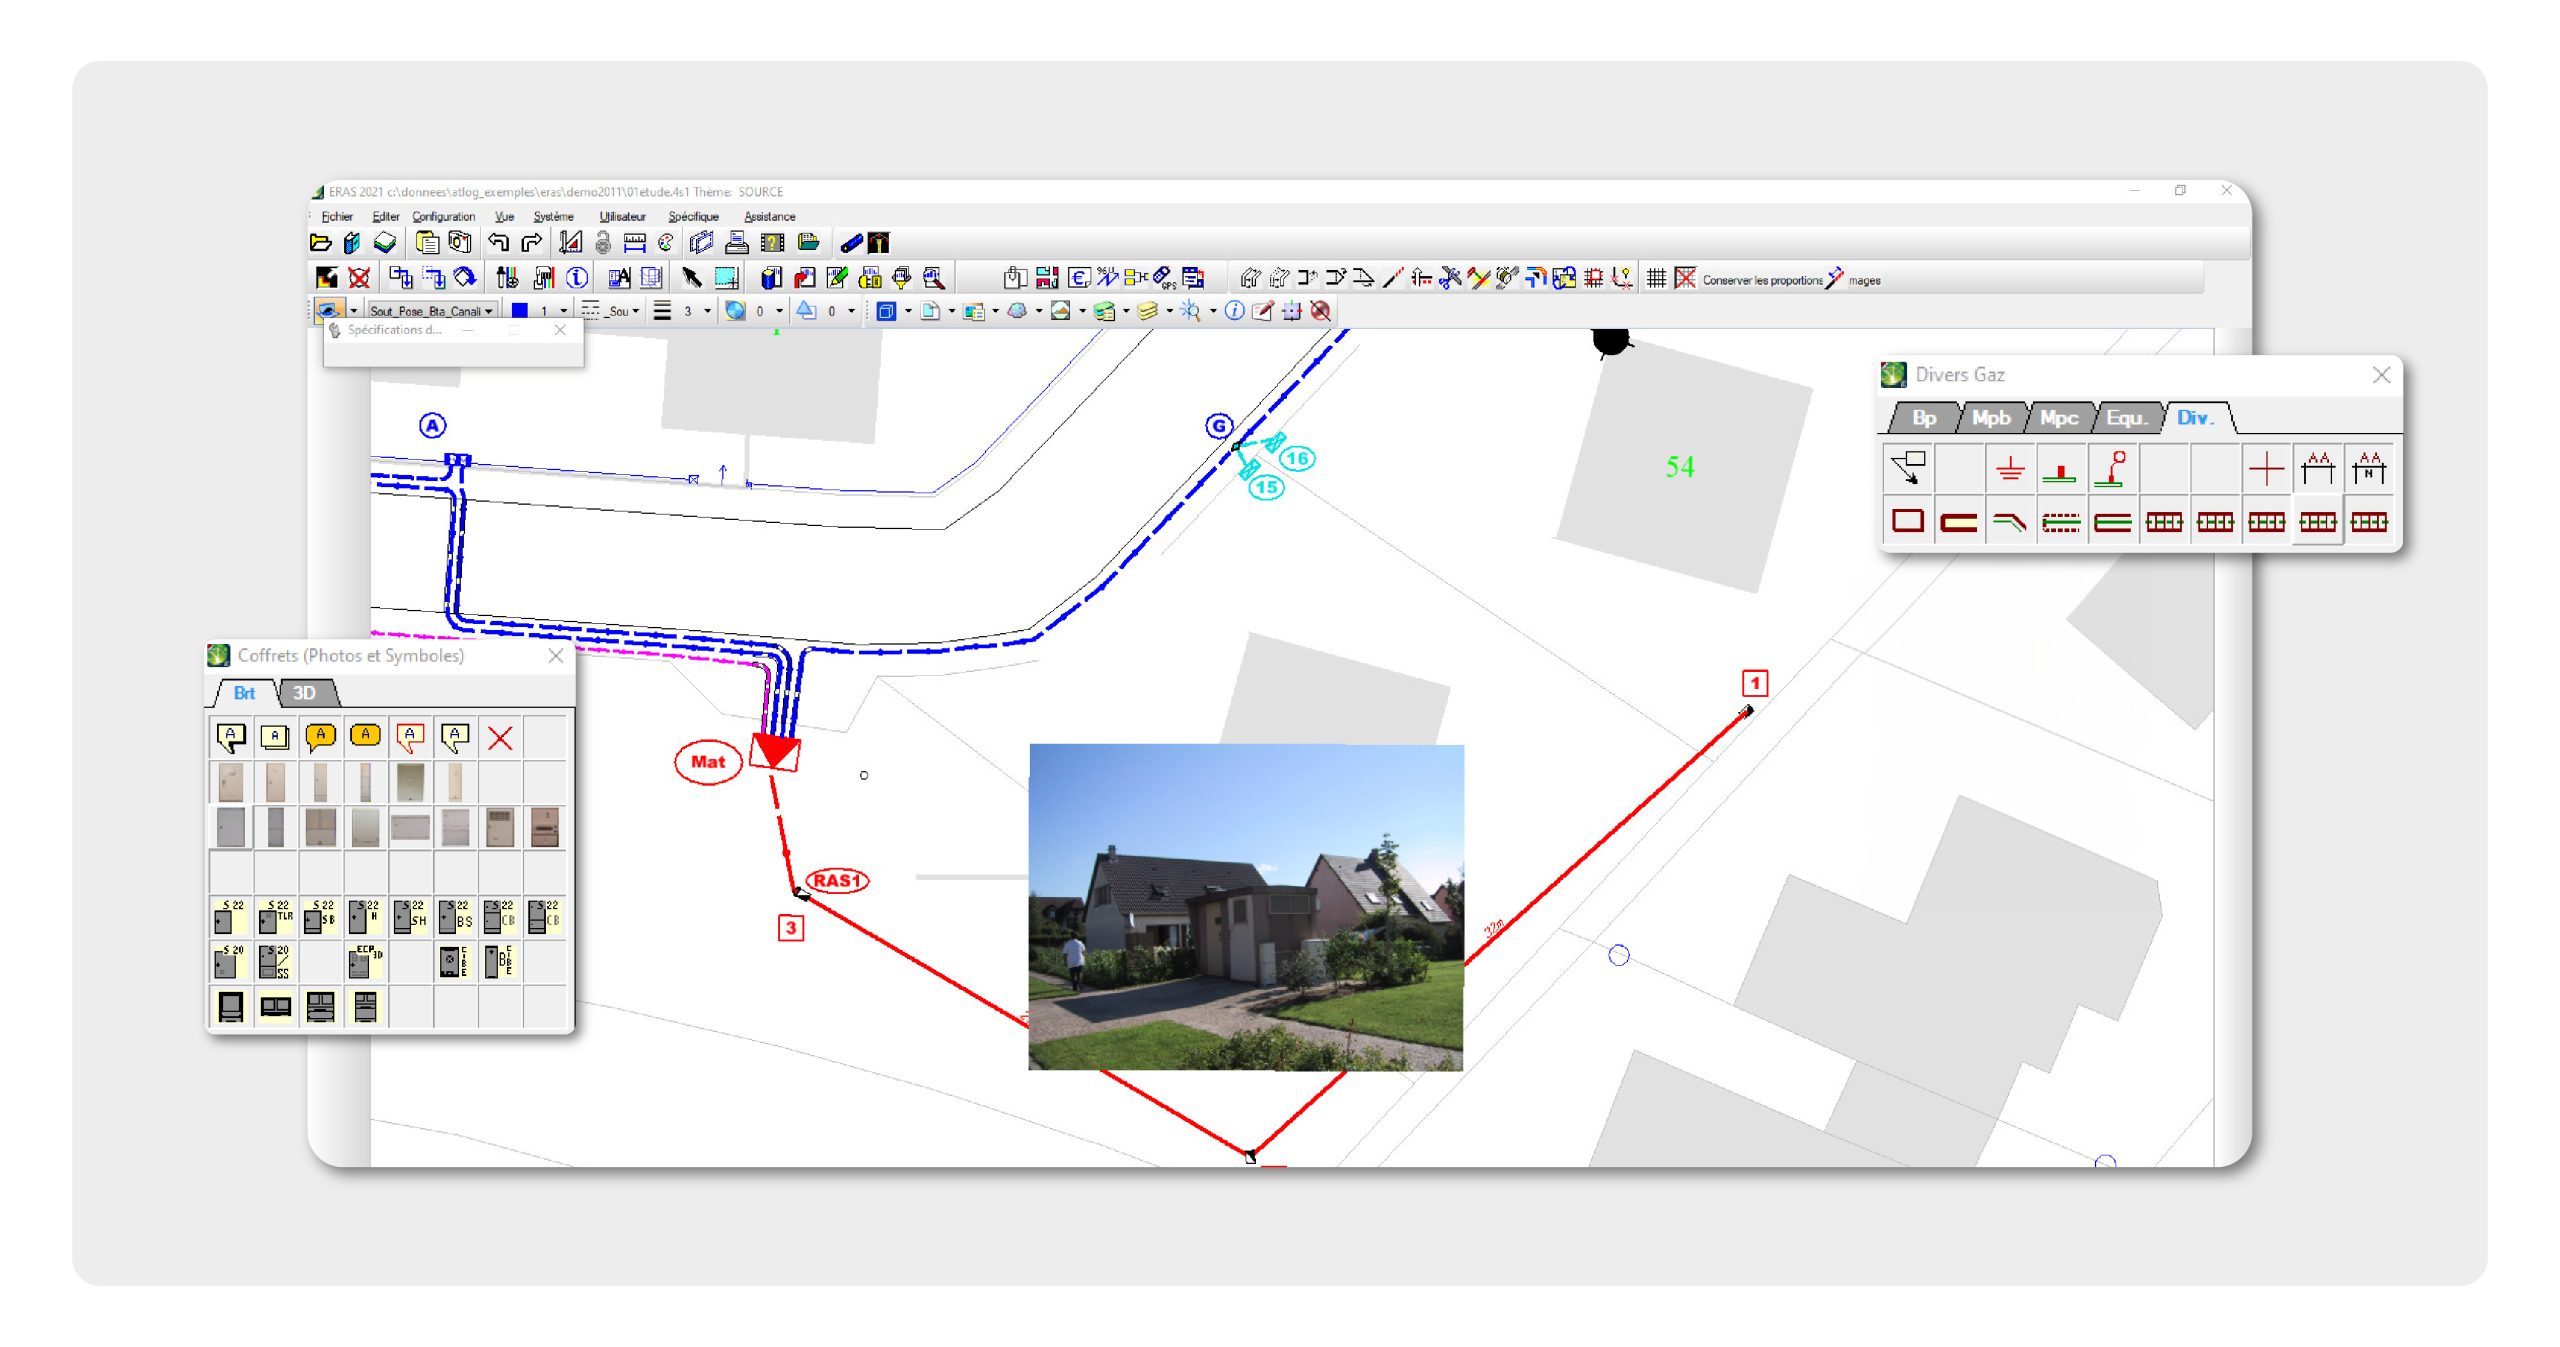This screenshot has width=2560, height=1347.
Task: Click the Undo arrow icon
Action: click(498, 242)
